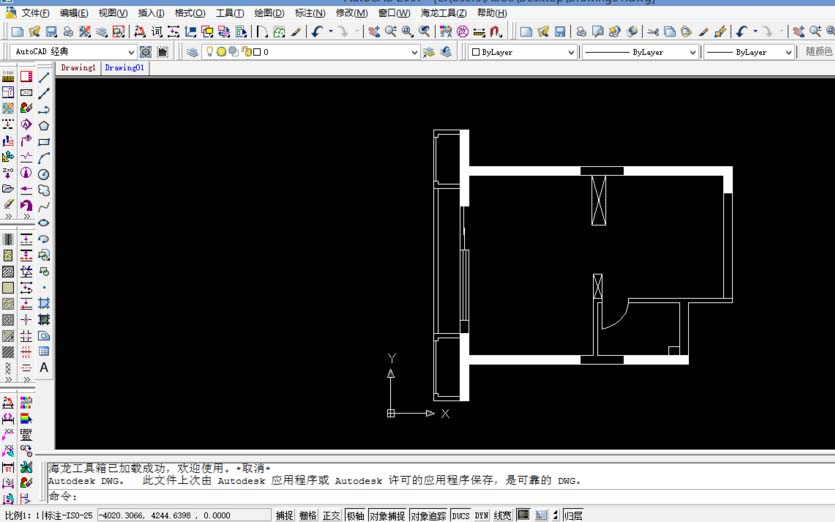Viewport: 835px width, 522px height.
Task: Open the 标注(N) menu
Action: pos(310,13)
